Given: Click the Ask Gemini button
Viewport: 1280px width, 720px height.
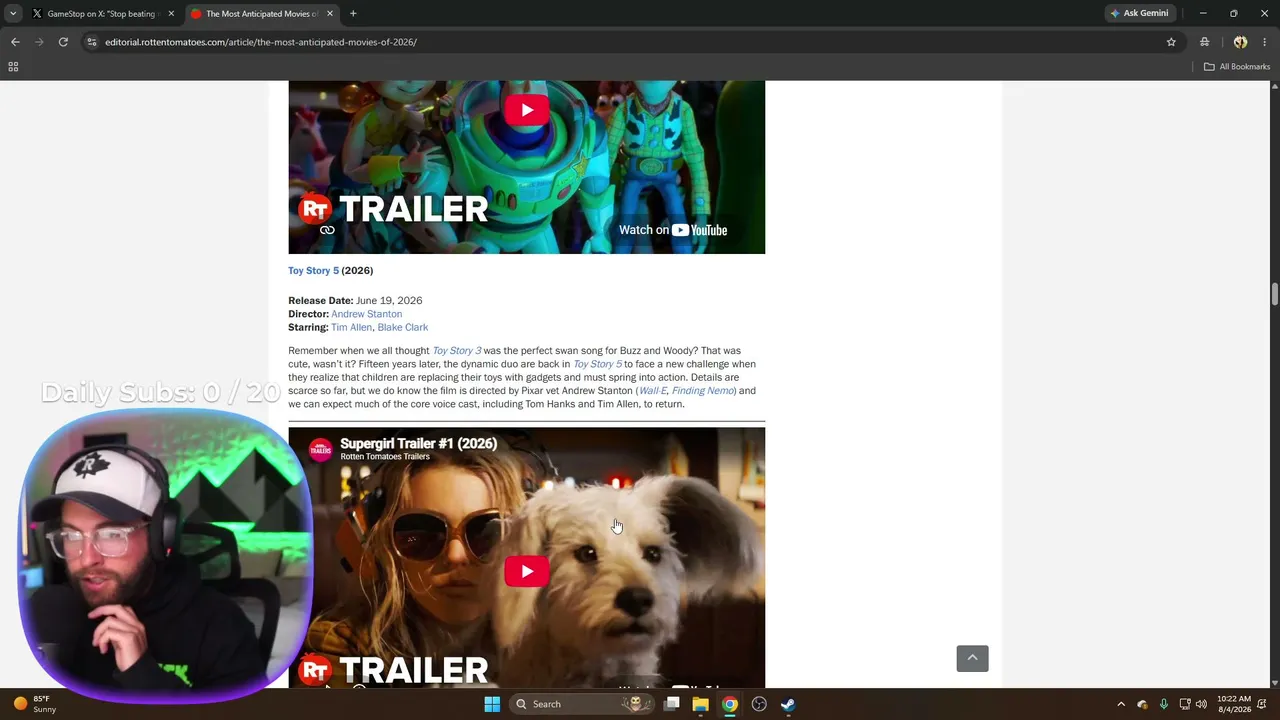Looking at the screenshot, I should [1139, 13].
